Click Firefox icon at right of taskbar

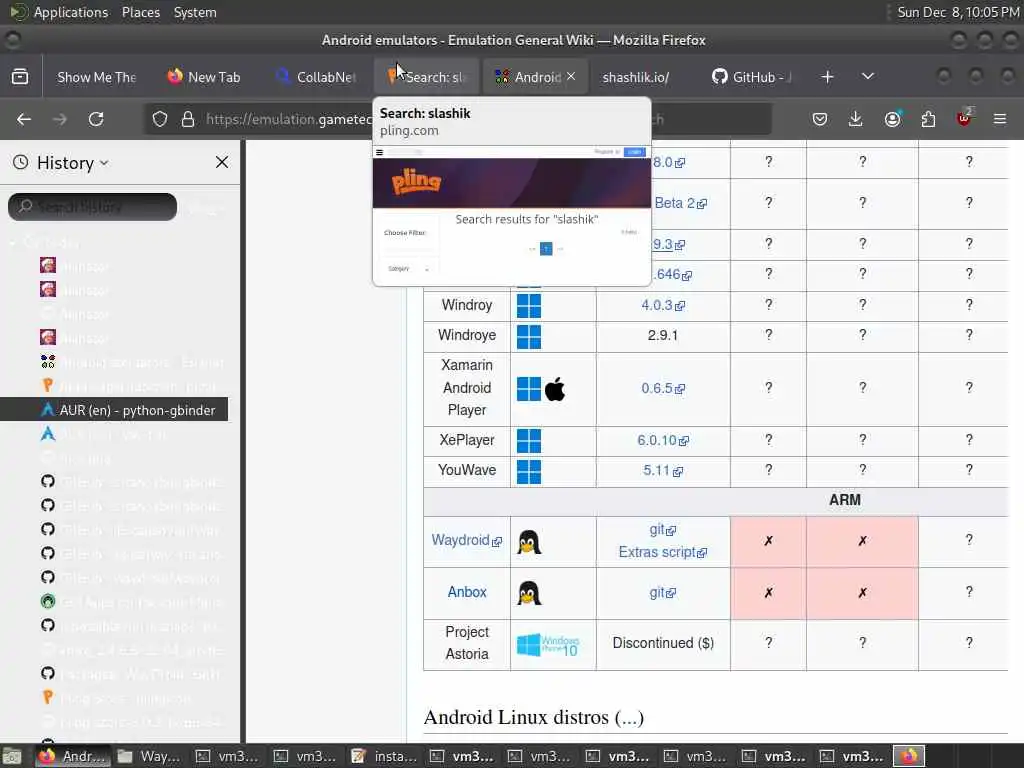tap(909, 756)
